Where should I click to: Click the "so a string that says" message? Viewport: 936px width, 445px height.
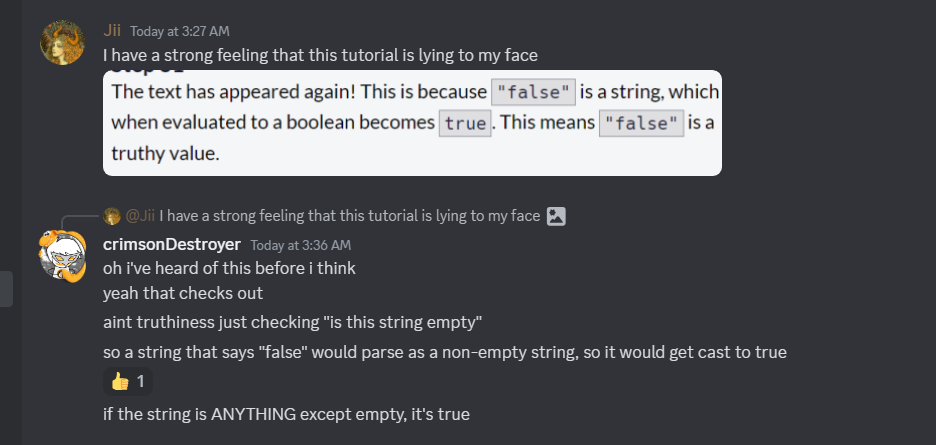pyautogui.click(x=445, y=352)
